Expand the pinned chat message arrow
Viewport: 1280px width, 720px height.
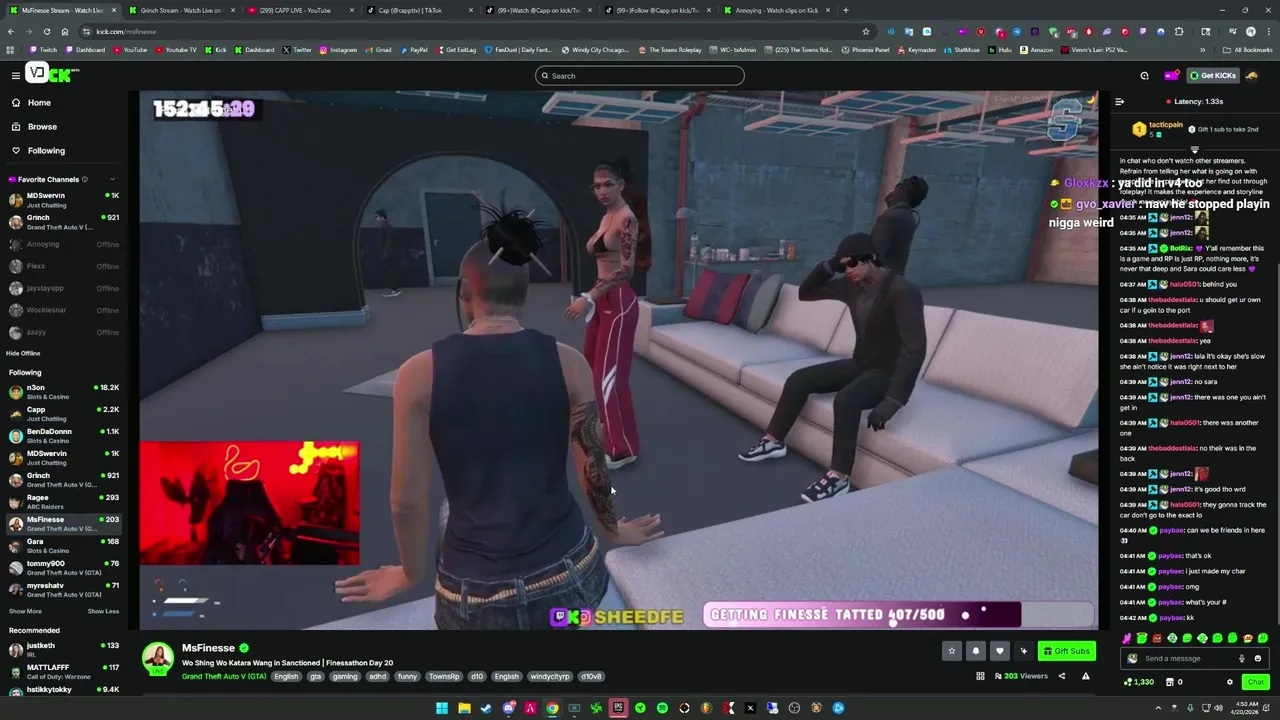point(1194,150)
